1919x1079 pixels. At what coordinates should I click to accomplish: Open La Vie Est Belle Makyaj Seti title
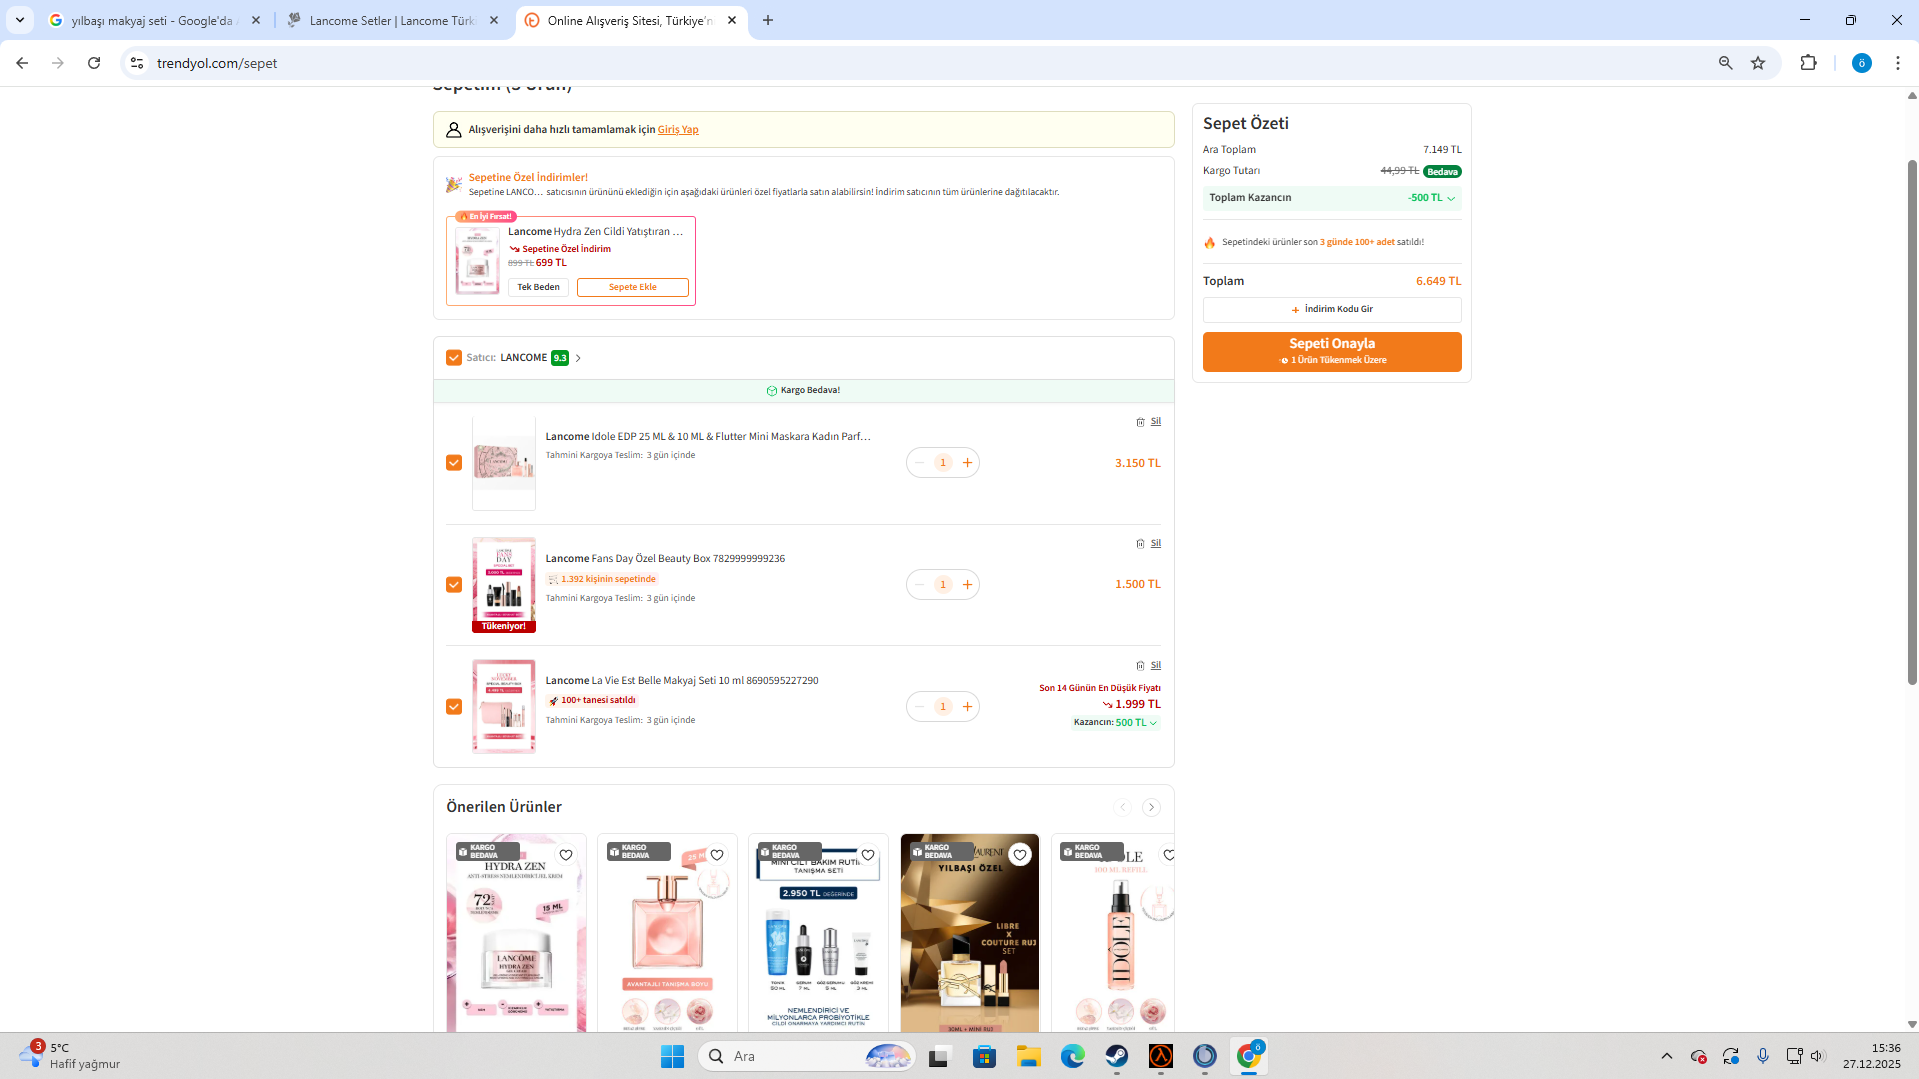(x=682, y=681)
